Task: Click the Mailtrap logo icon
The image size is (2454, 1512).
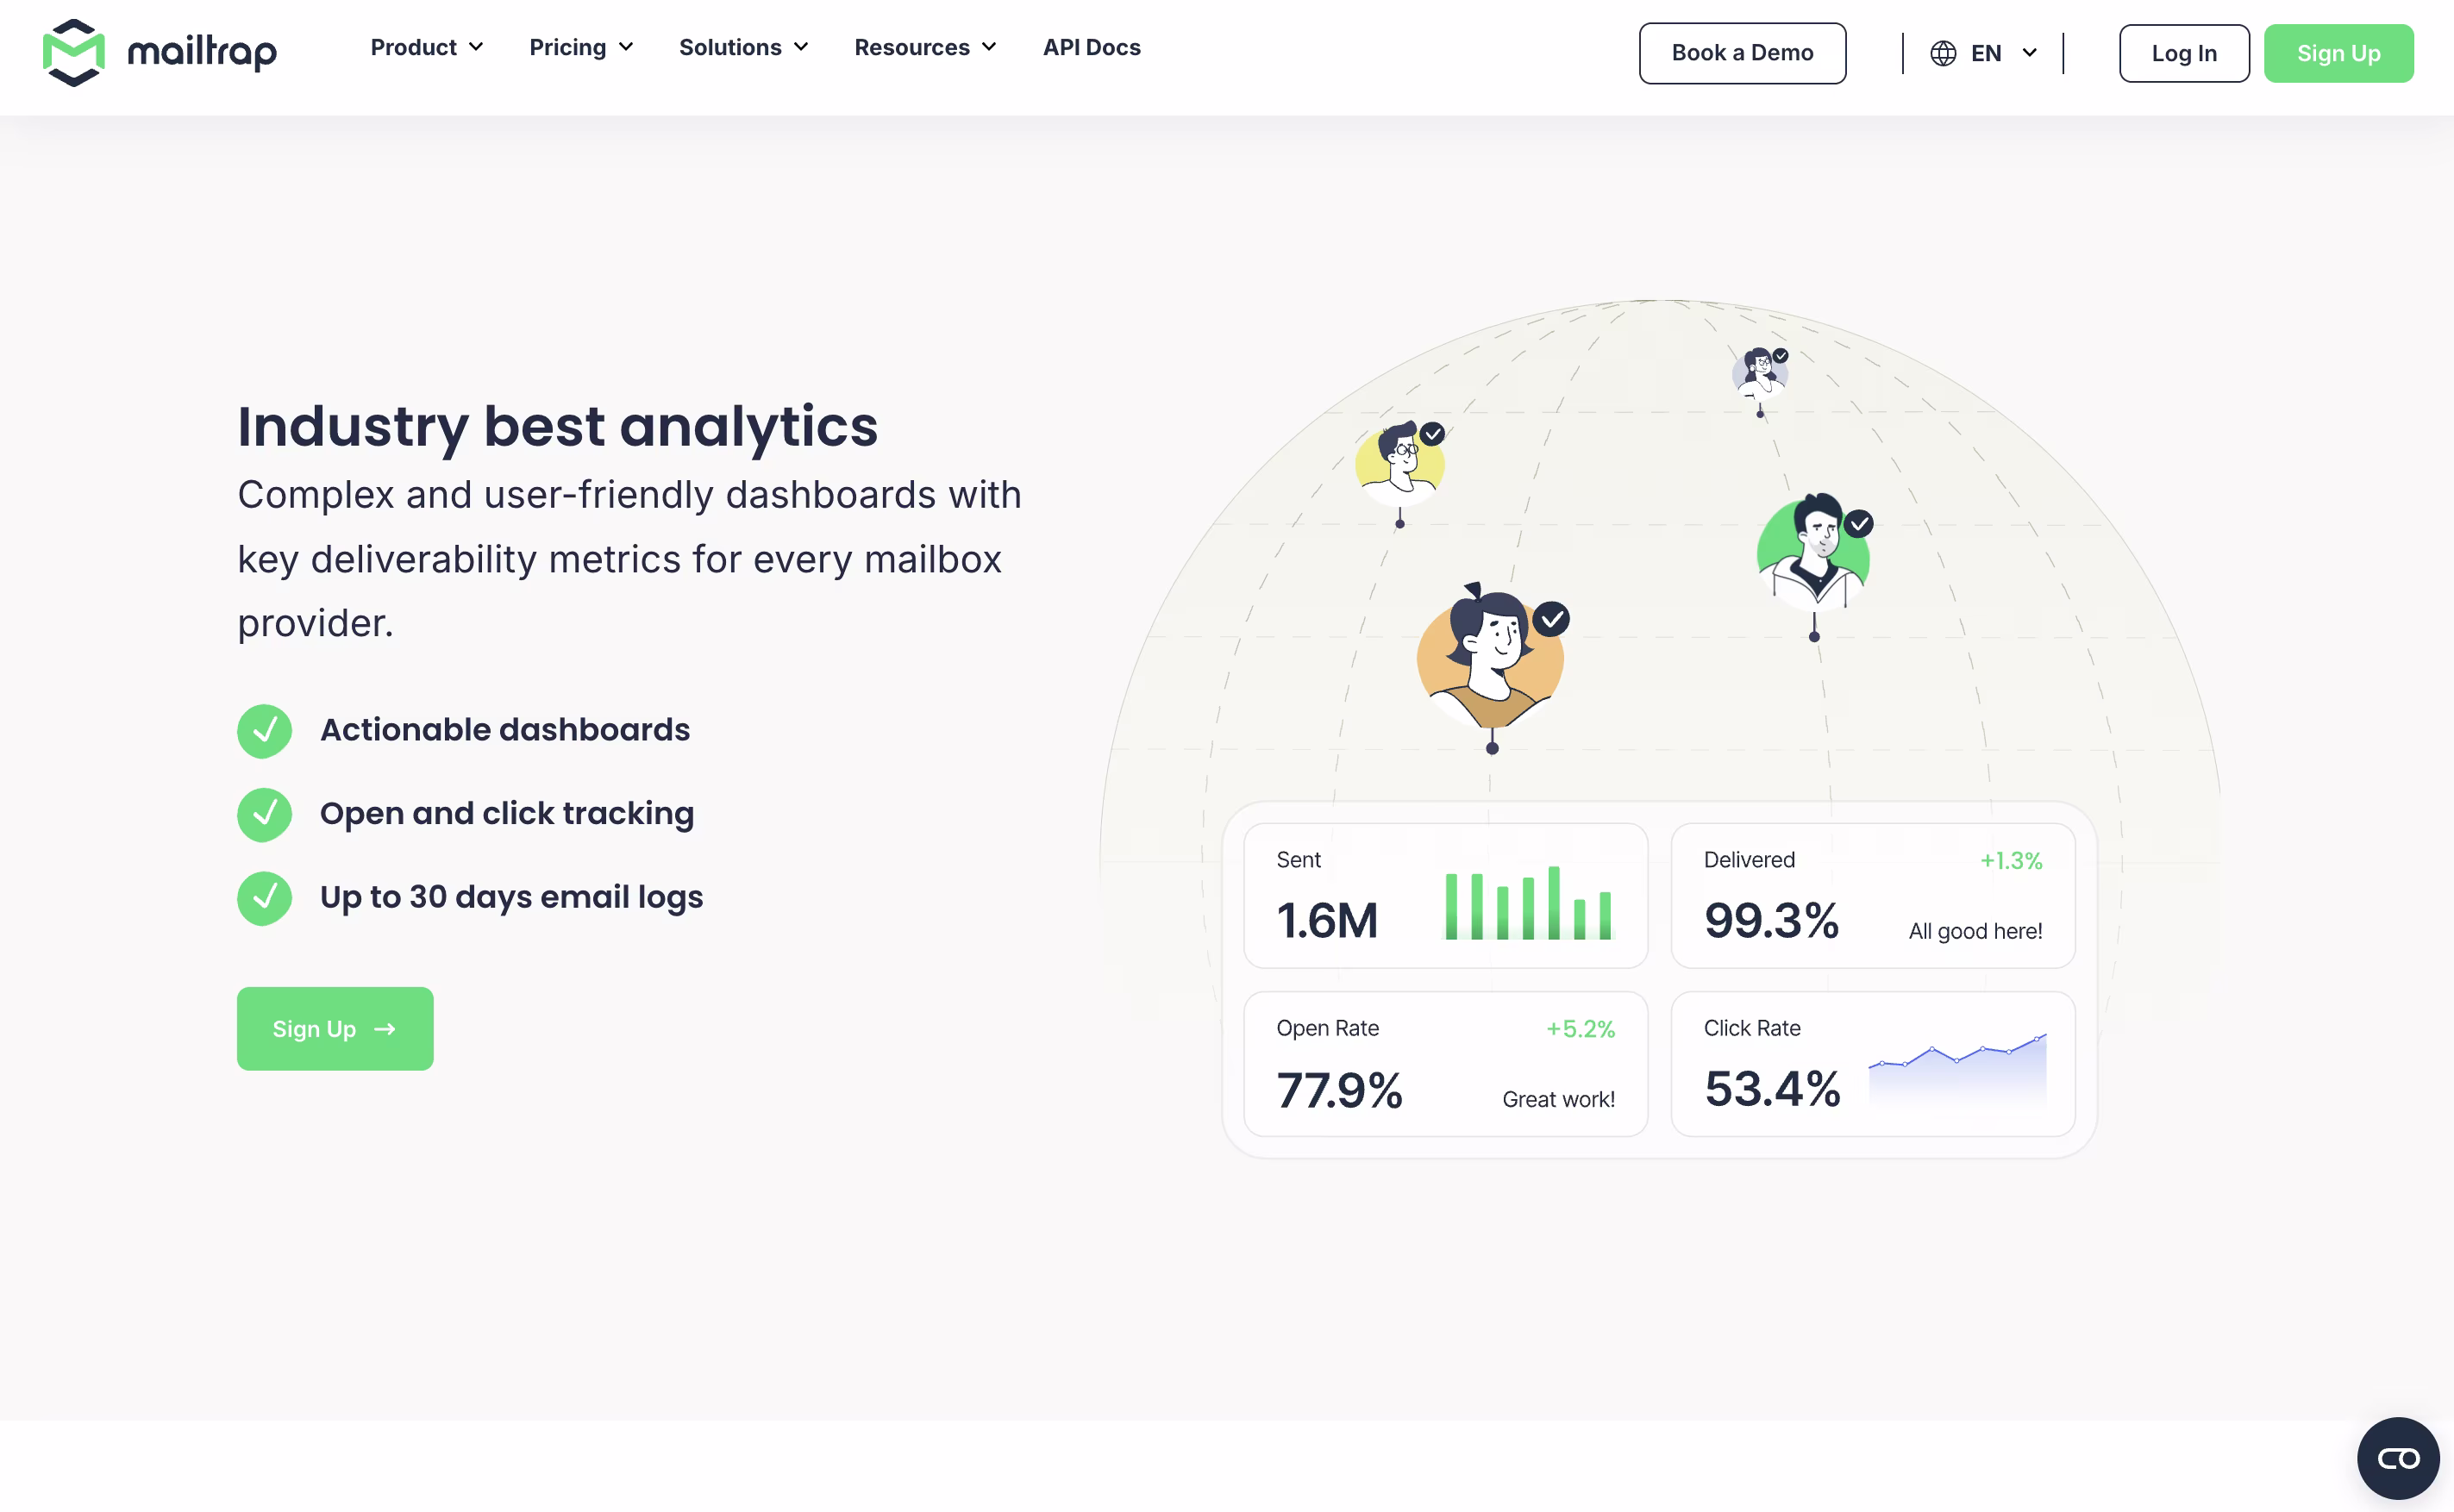Action: pos(73,52)
